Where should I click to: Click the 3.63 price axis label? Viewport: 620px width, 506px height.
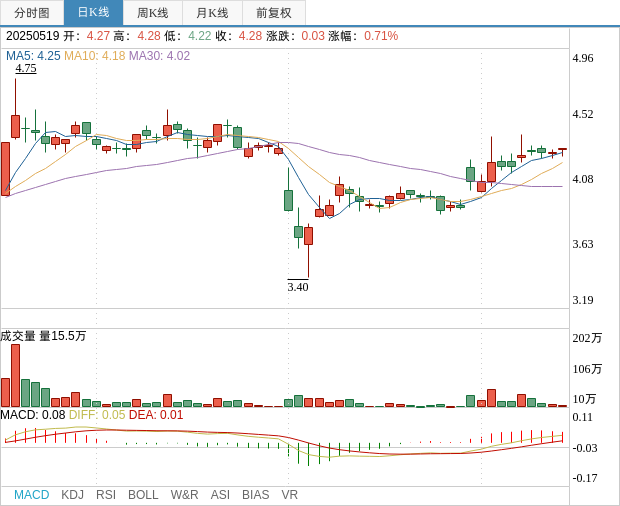pos(583,244)
